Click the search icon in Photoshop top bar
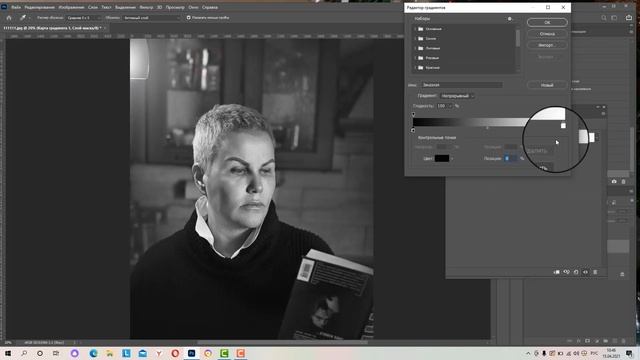The height and width of the screenshot is (360, 640). pyautogui.click(x=604, y=18)
